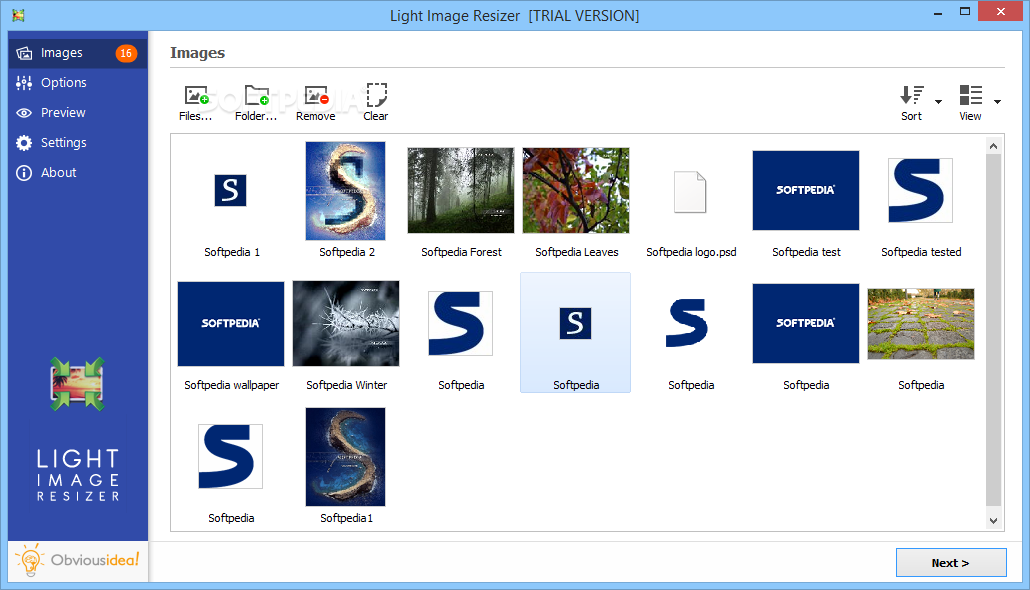Click the Images gallery icon in sidebar
This screenshot has width=1030, height=590.
pos(24,53)
